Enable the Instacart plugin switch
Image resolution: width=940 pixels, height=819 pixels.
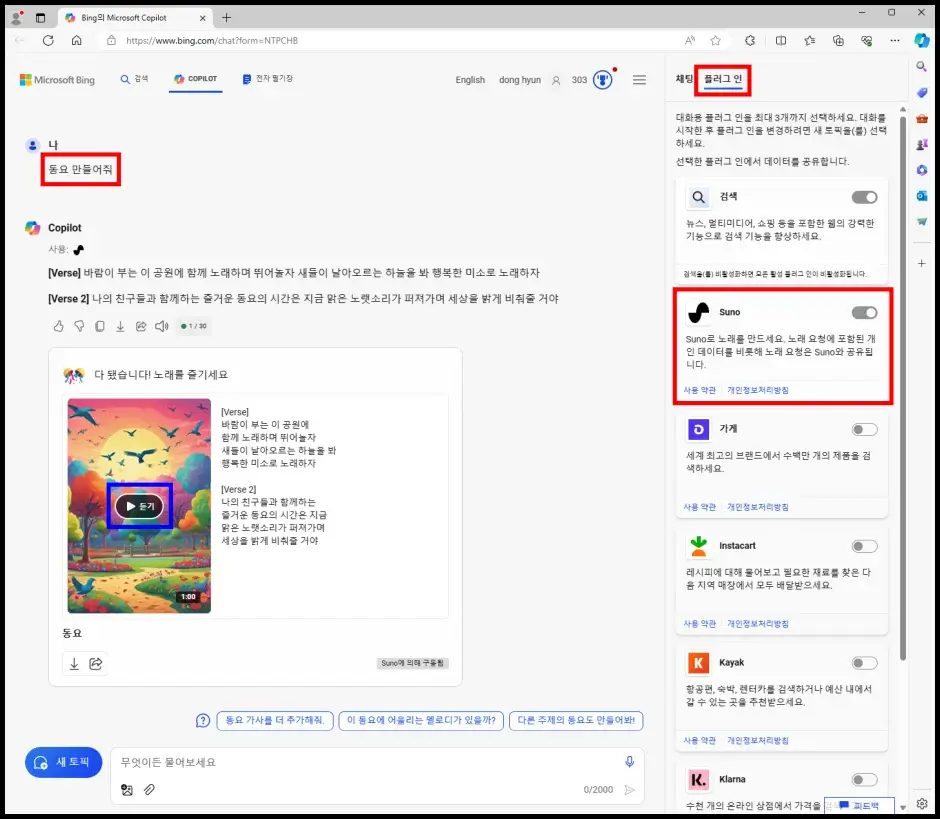864,546
